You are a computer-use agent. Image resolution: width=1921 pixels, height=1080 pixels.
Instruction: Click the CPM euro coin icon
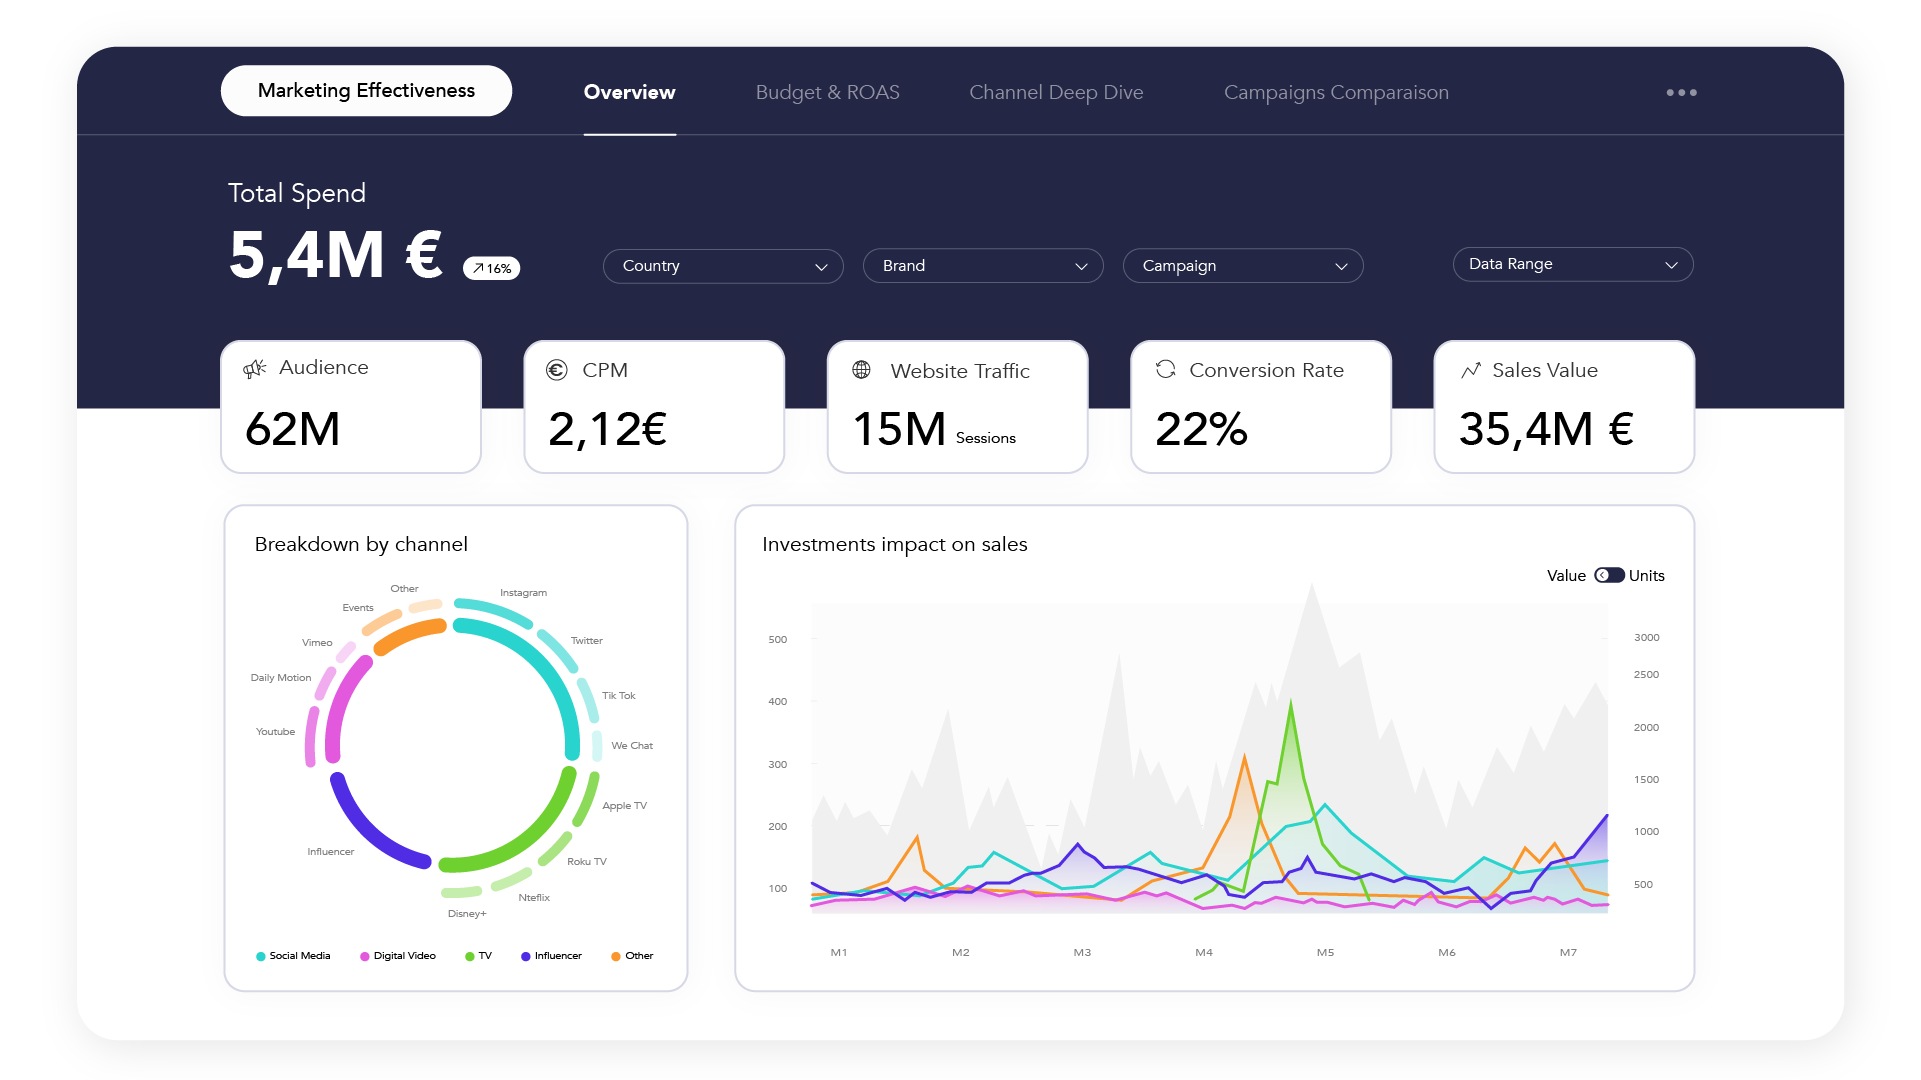click(x=557, y=370)
